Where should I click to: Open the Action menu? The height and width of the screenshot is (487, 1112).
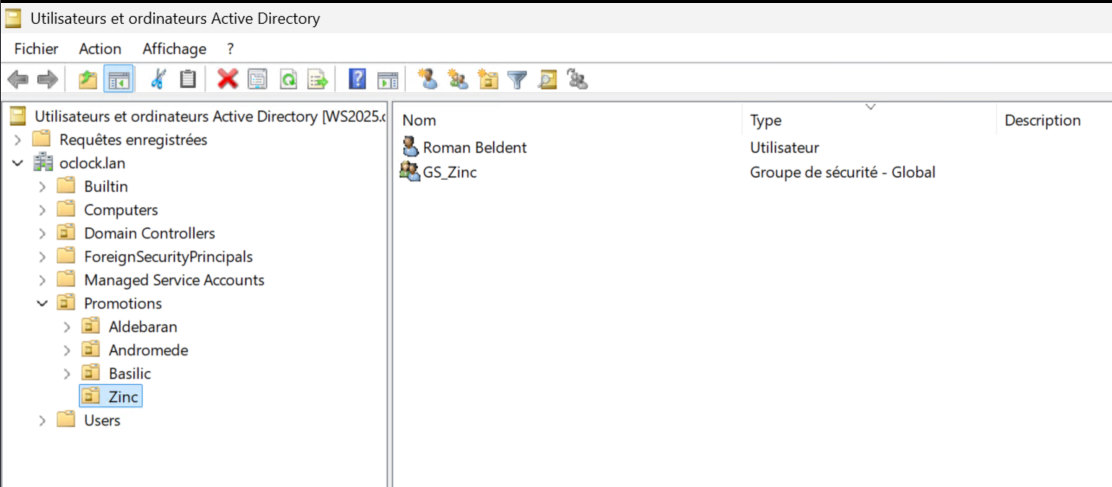(100, 48)
